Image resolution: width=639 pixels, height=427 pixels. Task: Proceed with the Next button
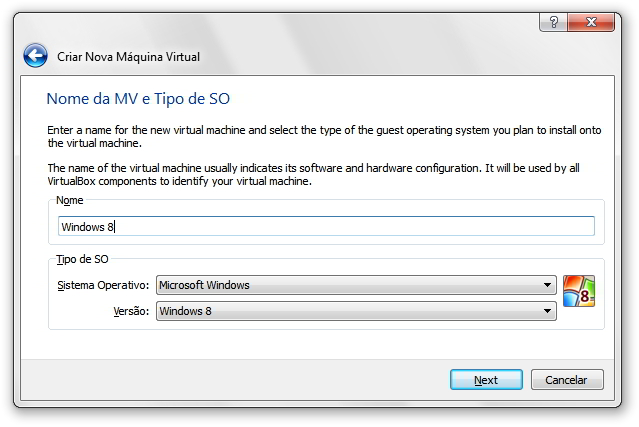click(486, 380)
